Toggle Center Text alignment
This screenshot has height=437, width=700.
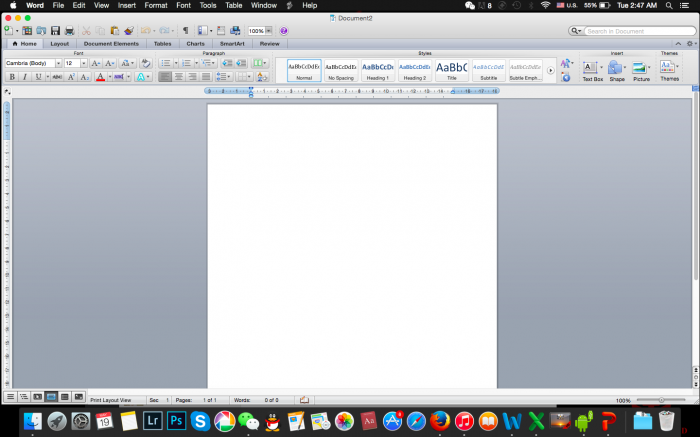(x=179, y=77)
